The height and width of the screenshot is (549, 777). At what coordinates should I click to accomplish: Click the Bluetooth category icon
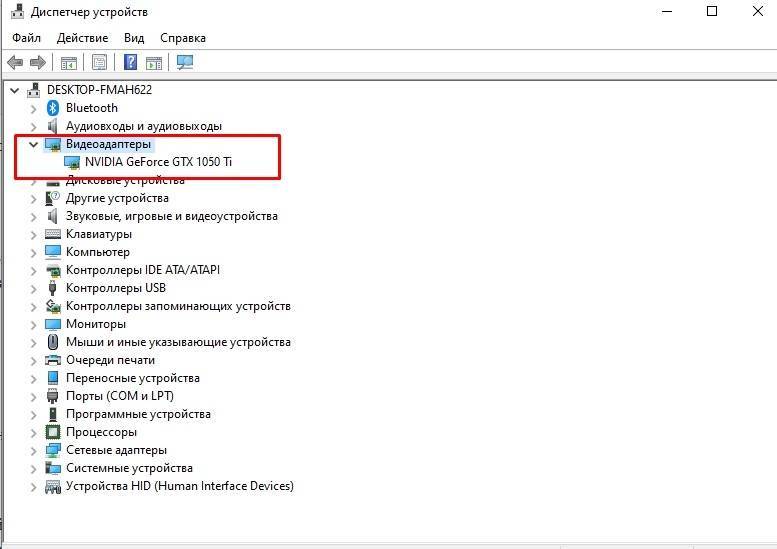coord(53,108)
